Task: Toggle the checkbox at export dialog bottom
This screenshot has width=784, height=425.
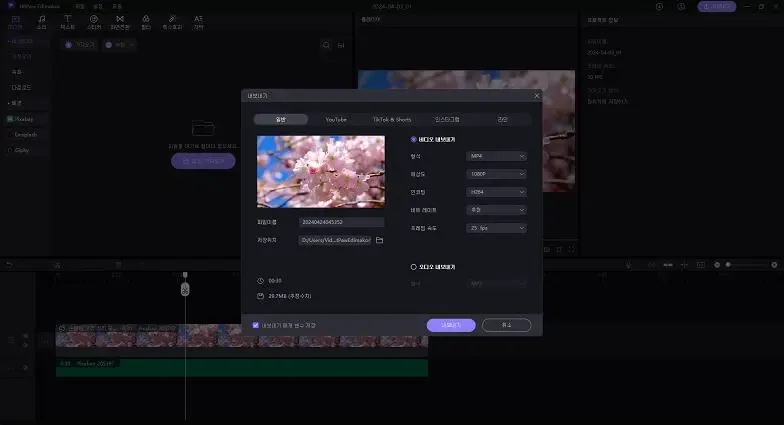Action: click(256, 325)
